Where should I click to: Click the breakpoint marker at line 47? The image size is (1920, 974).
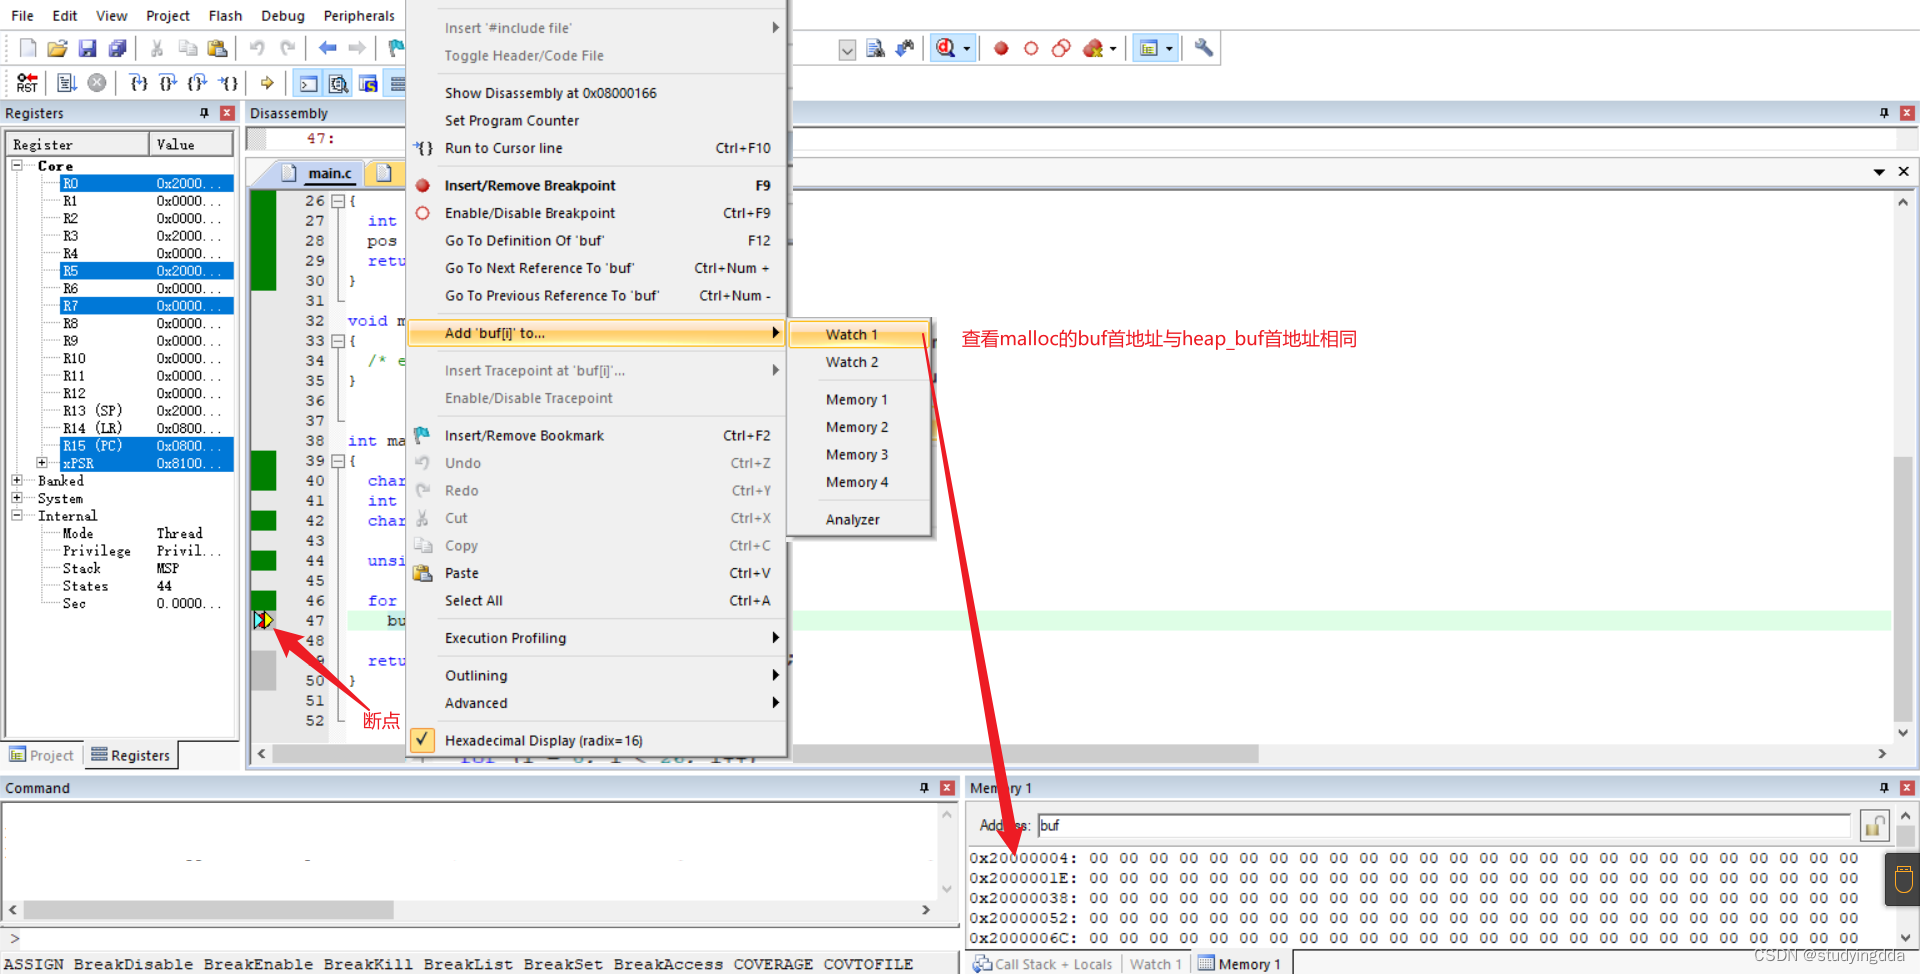point(263,620)
